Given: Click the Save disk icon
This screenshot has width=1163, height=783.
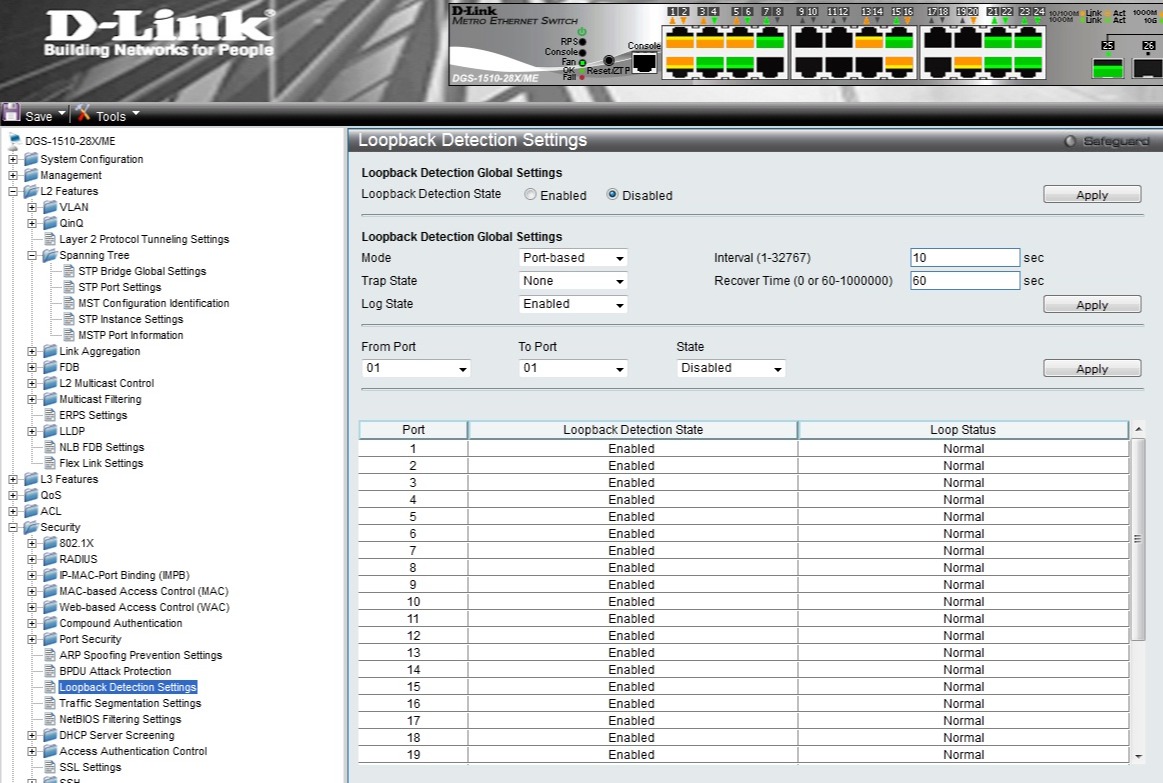Looking at the screenshot, I should pyautogui.click(x=12, y=114).
